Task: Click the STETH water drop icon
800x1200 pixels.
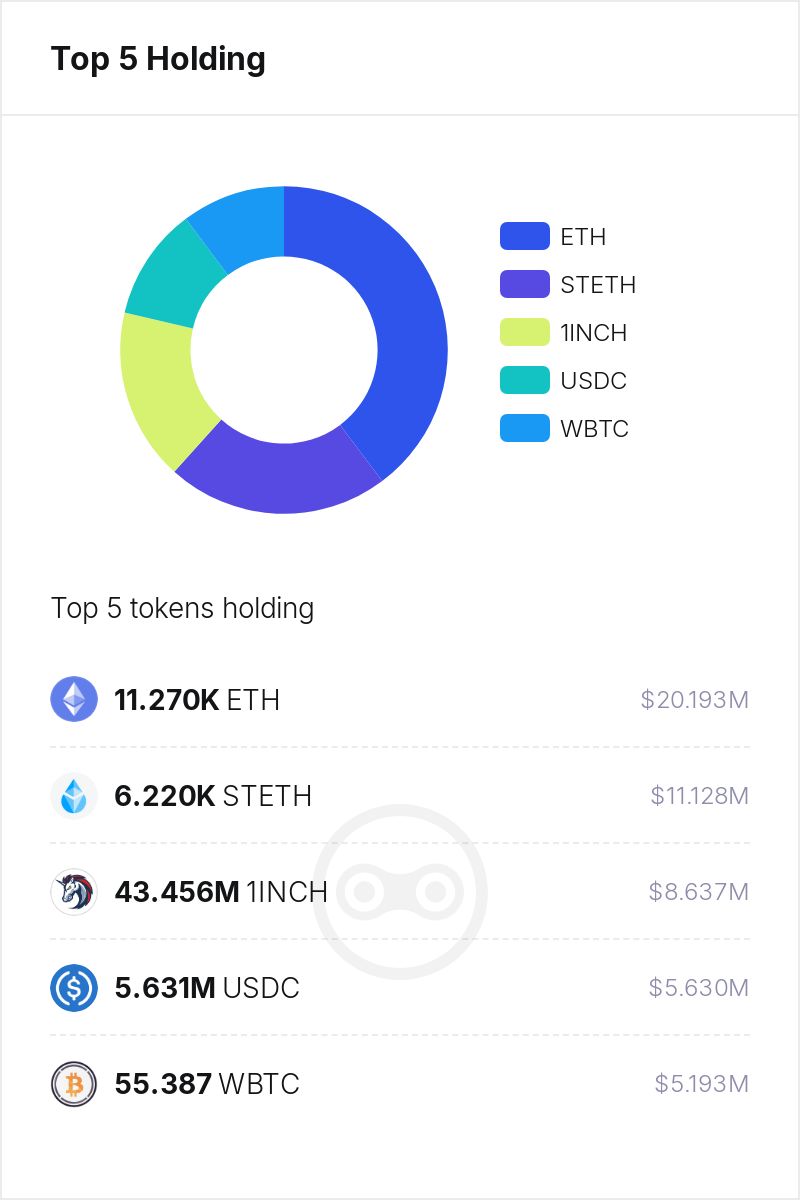Action: coord(74,795)
